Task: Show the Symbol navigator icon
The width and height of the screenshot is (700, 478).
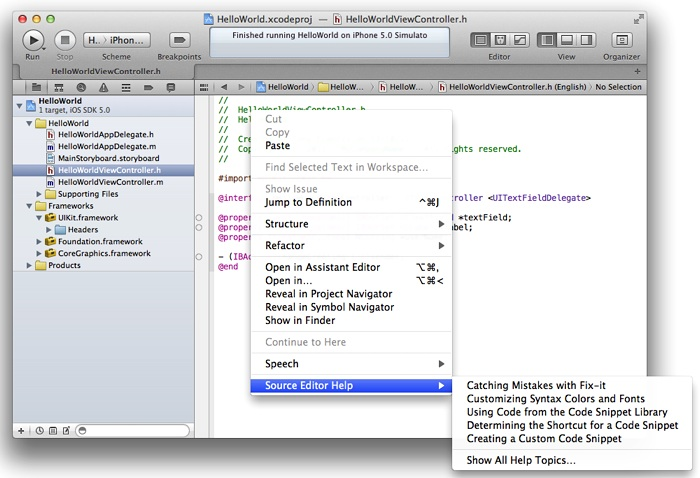Action: (58, 87)
